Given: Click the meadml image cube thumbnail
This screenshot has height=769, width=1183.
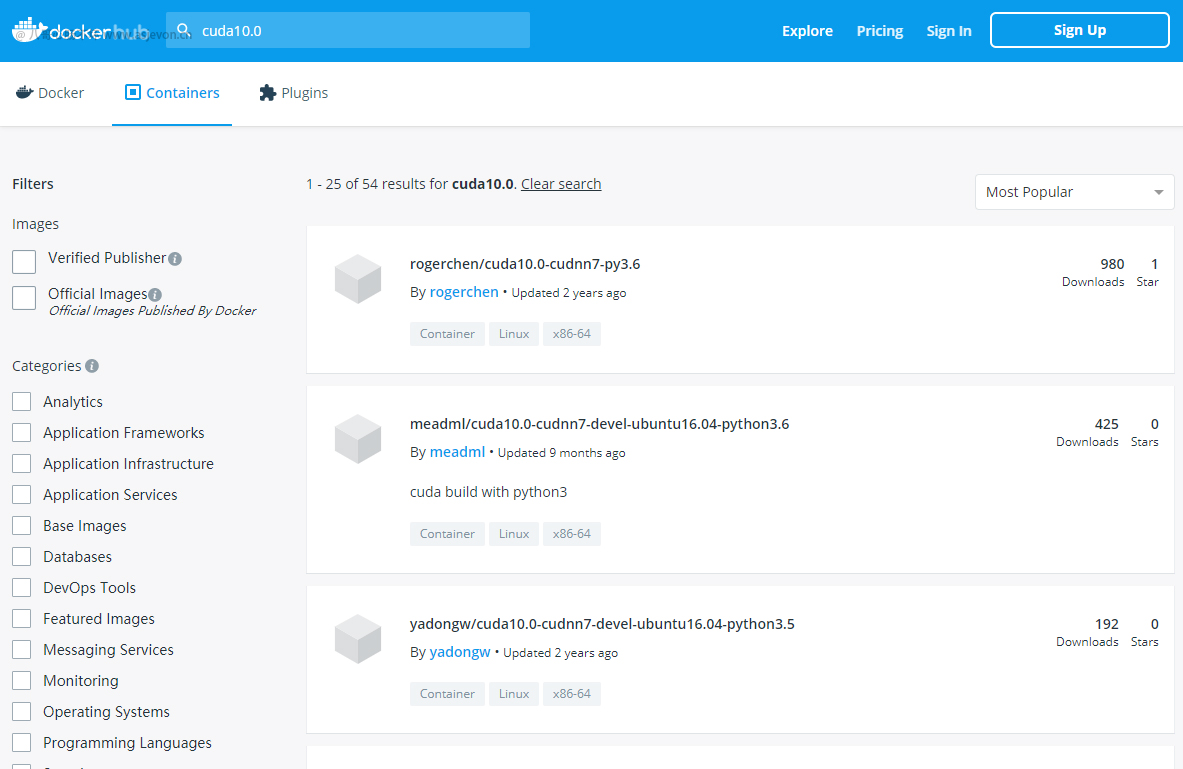Looking at the screenshot, I should (358, 438).
